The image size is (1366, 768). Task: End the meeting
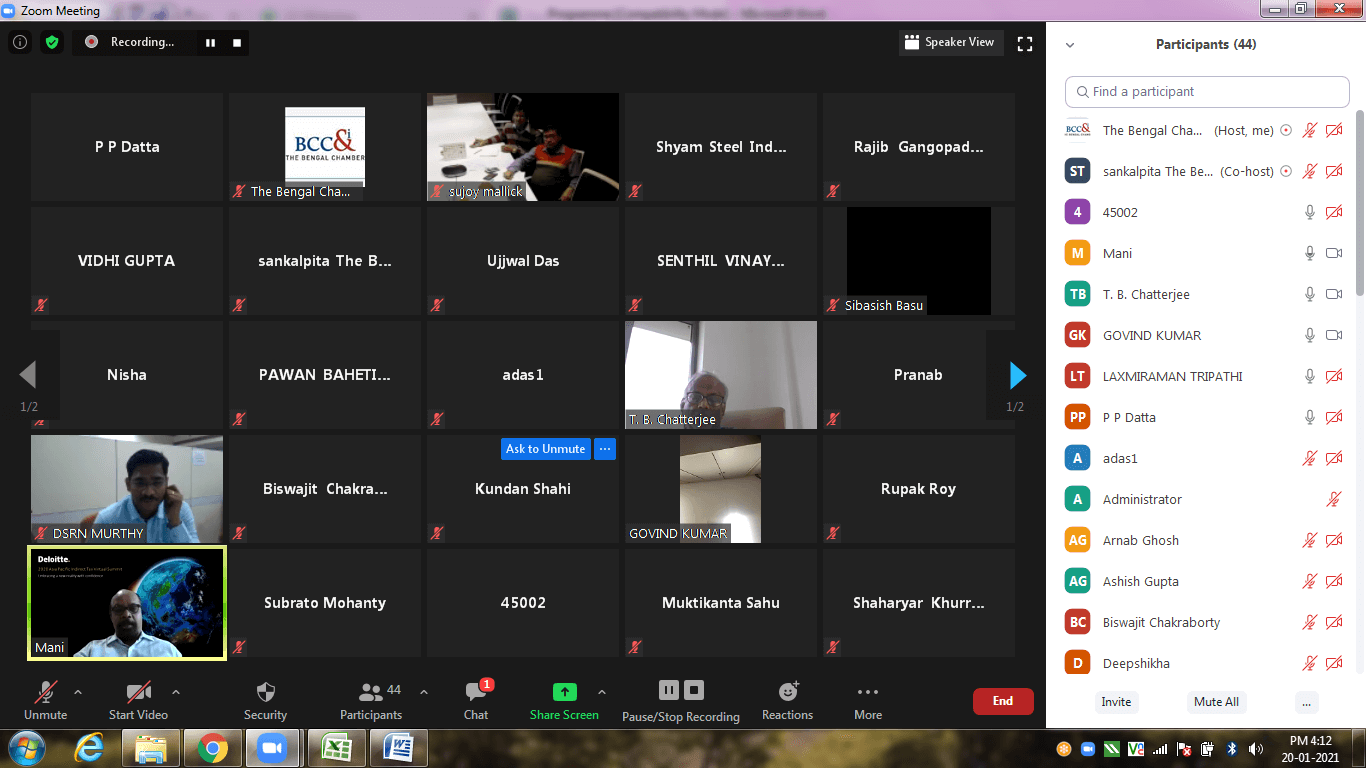(1003, 701)
